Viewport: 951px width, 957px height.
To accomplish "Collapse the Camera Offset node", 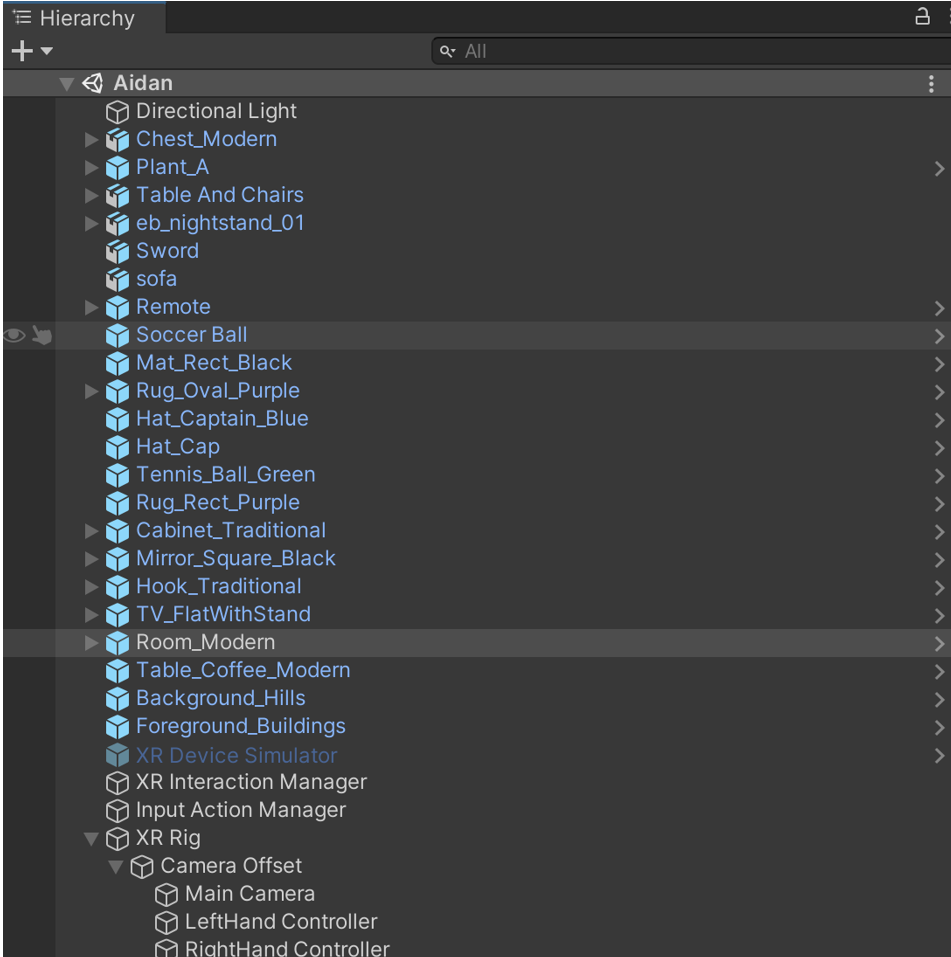I will click(x=117, y=867).
